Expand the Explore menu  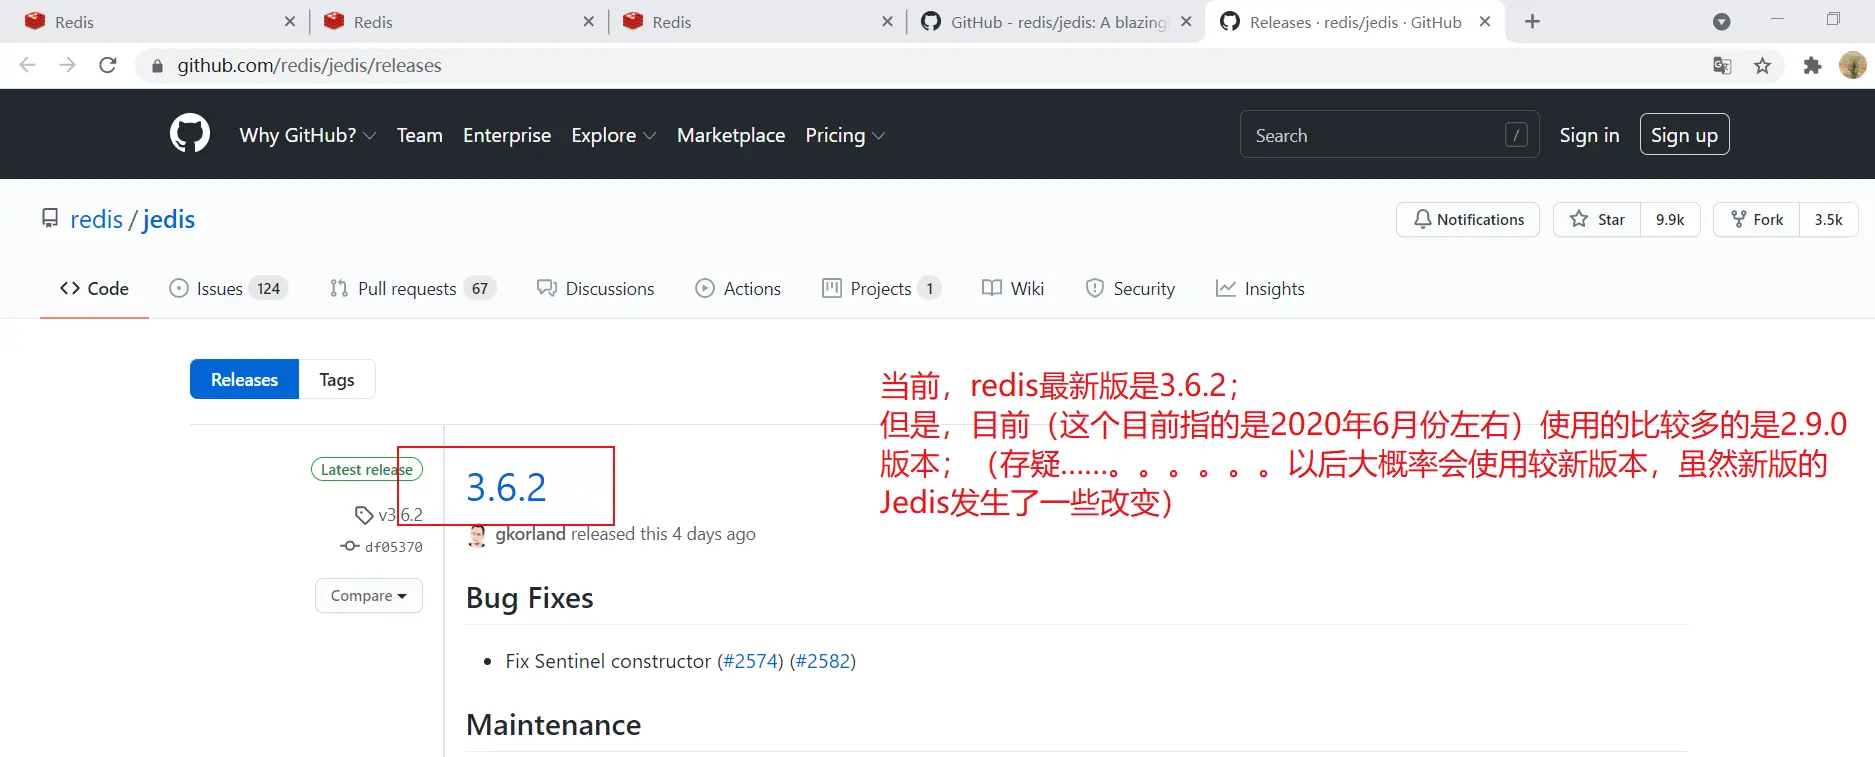tap(614, 135)
